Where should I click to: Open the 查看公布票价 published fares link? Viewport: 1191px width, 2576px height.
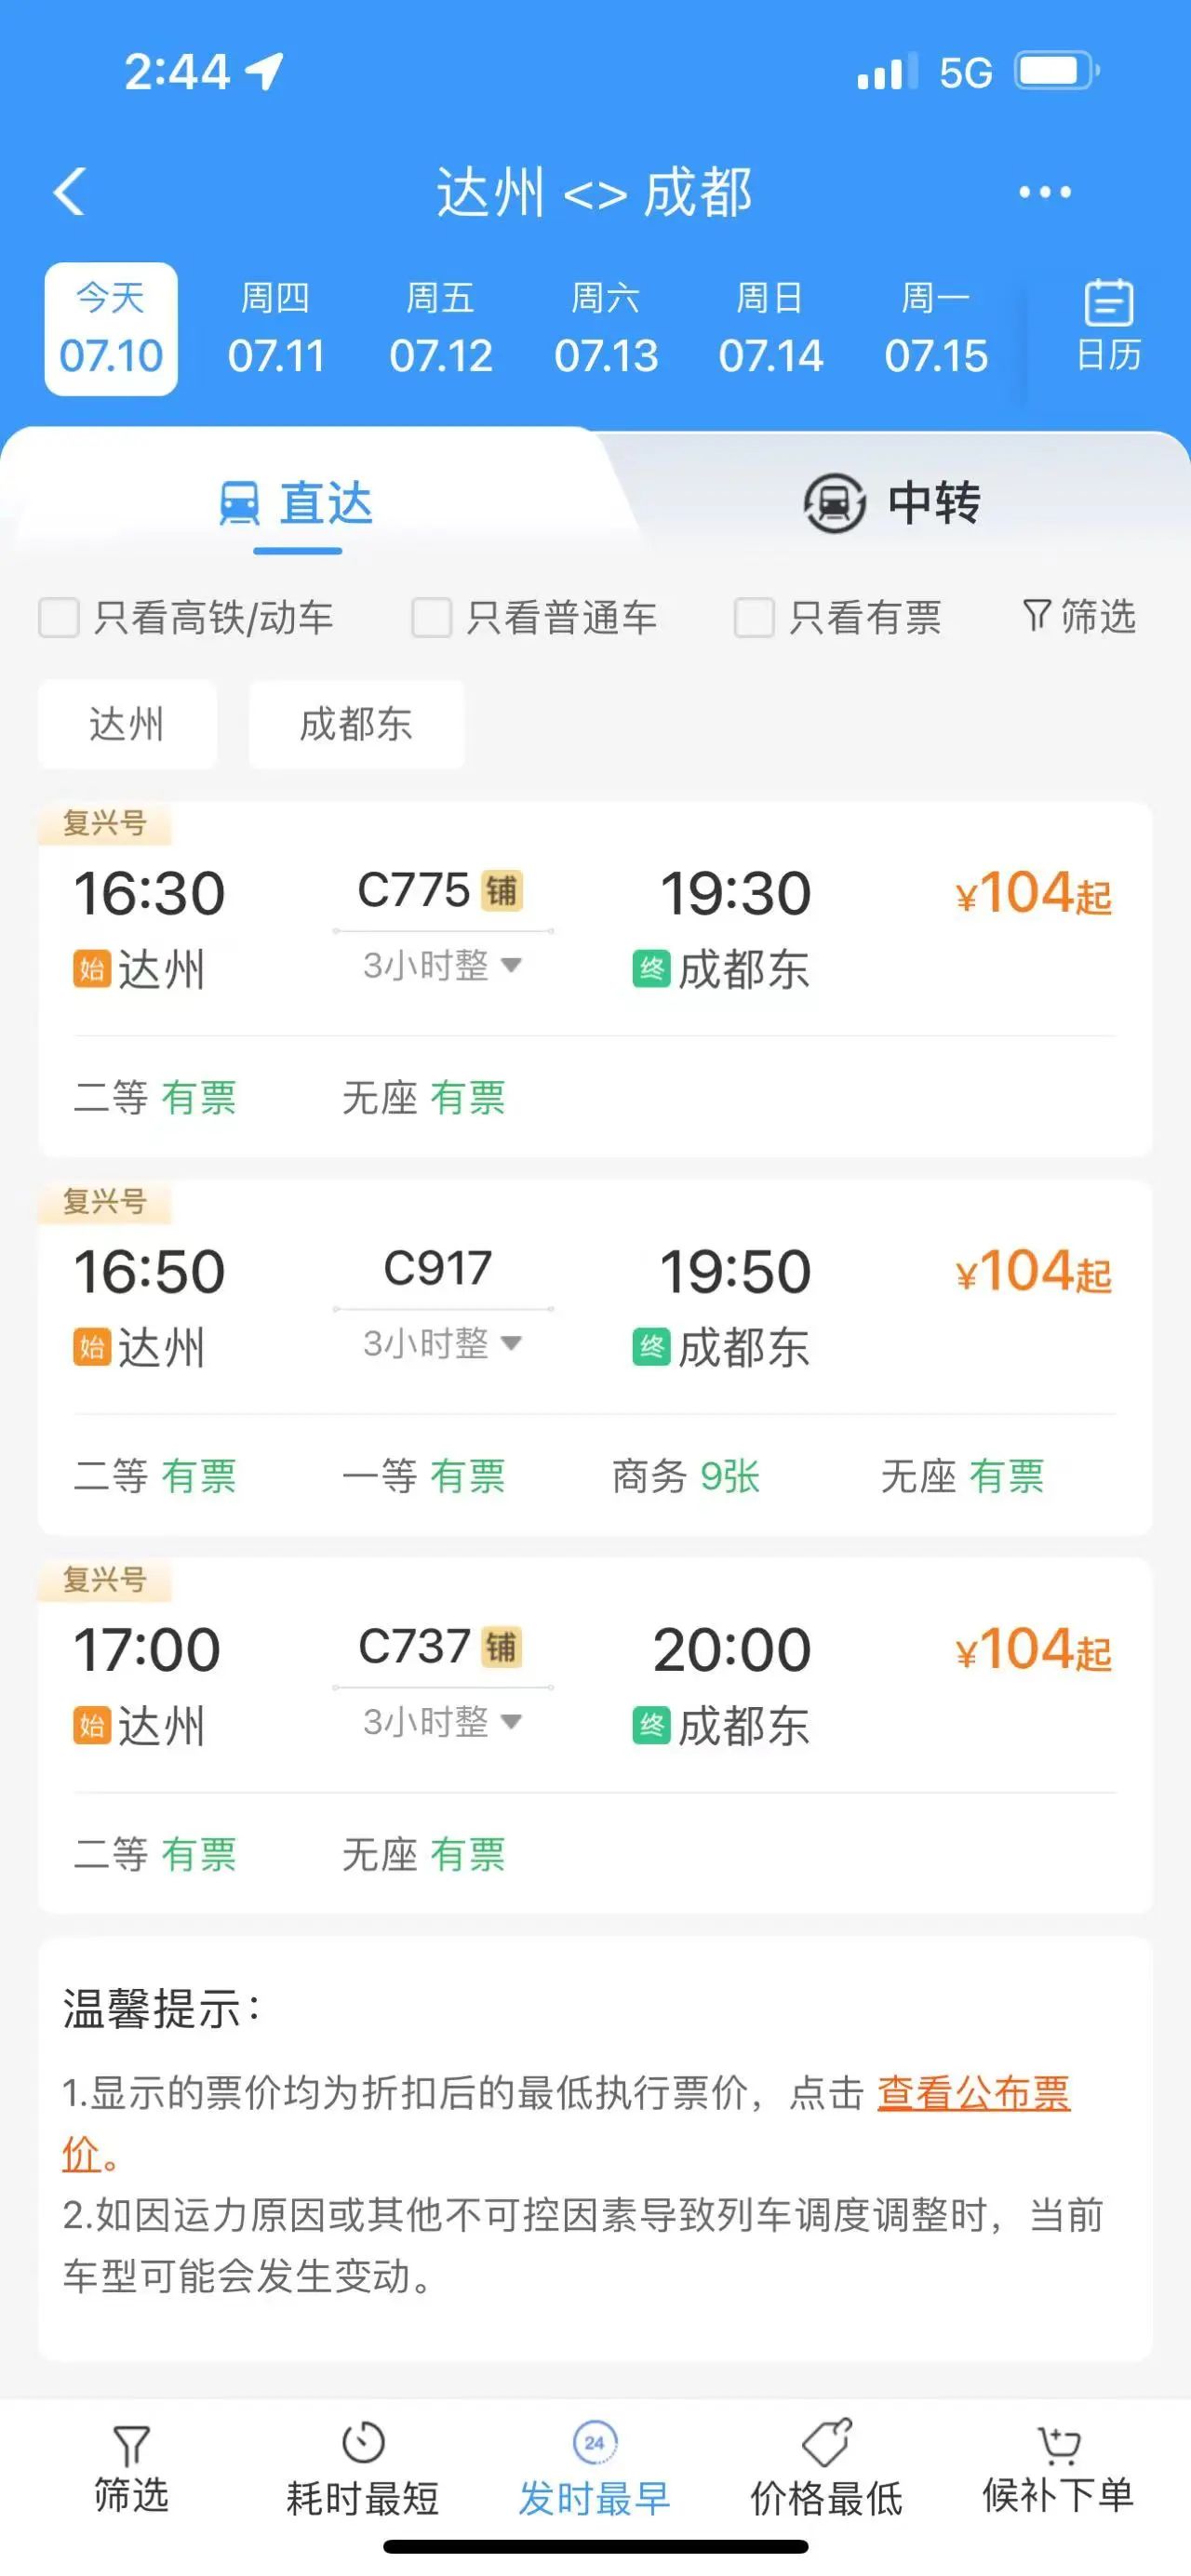pyautogui.click(x=973, y=2093)
